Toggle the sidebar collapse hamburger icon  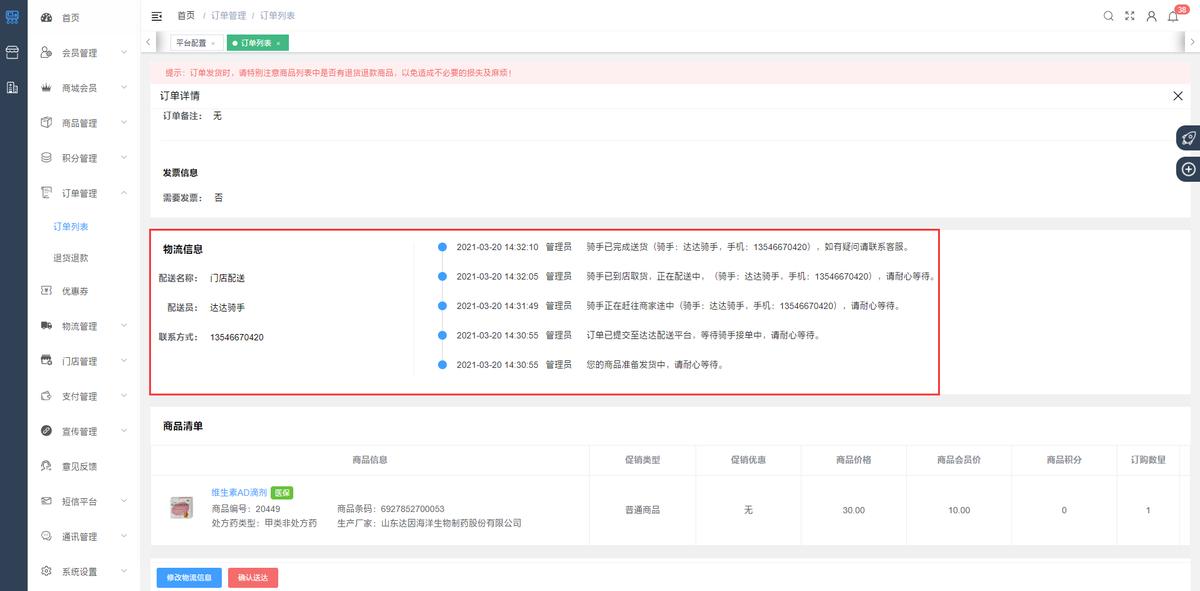coord(157,16)
